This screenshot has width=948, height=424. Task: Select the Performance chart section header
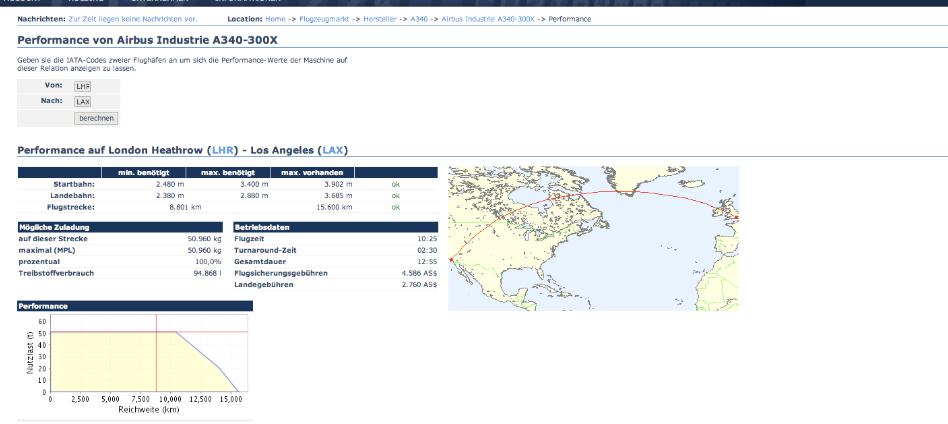click(x=135, y=306)
